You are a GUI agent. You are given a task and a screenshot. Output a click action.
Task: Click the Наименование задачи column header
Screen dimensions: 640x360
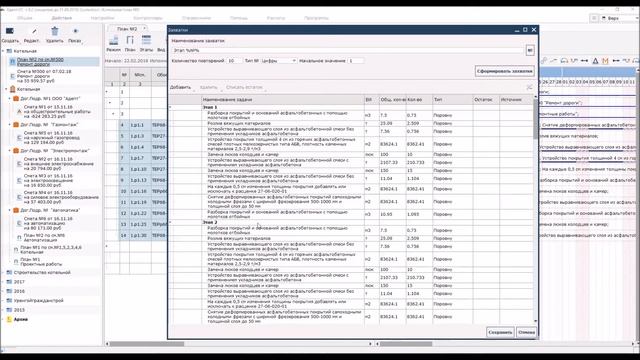point(283,100)
